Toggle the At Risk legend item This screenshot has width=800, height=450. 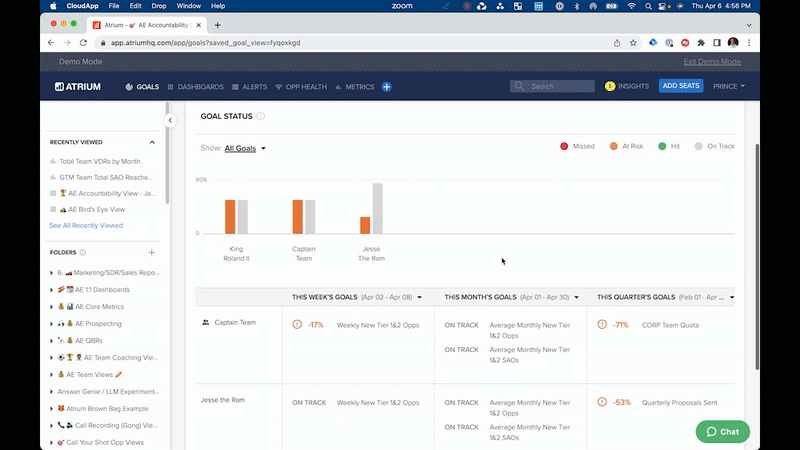pos(626,146)
